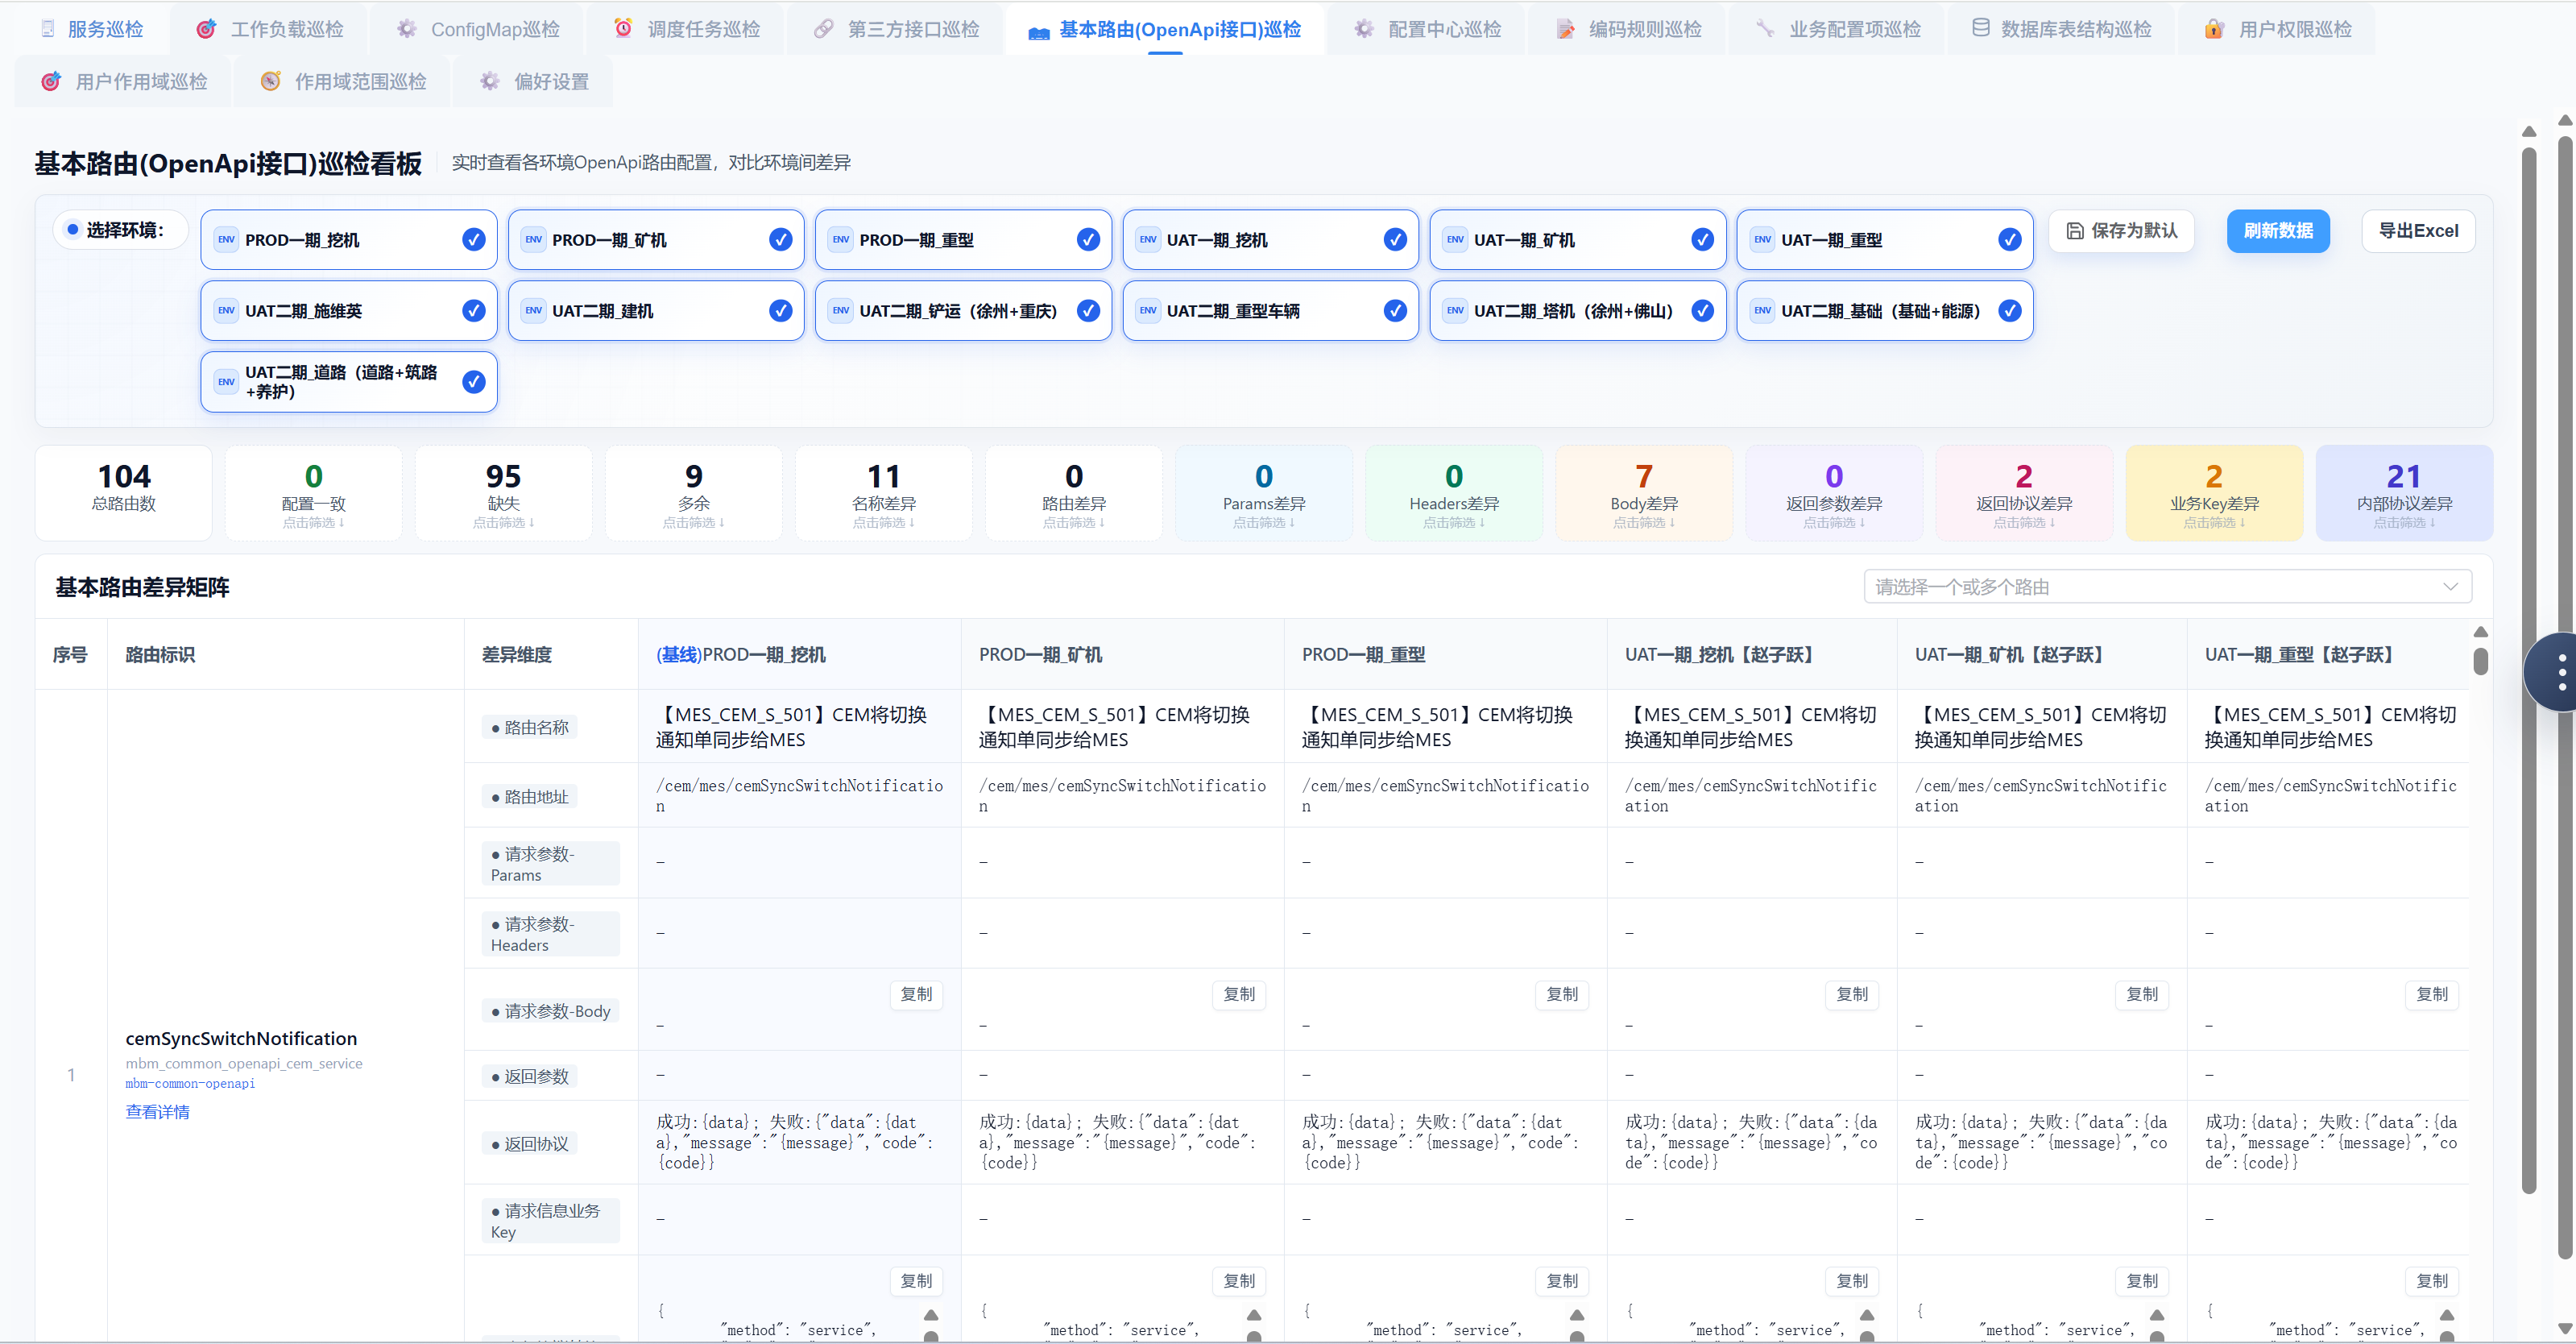
Task: Open the 查看详情 link for cemSyncSwitchNotification
Action: pos(157,1112)
